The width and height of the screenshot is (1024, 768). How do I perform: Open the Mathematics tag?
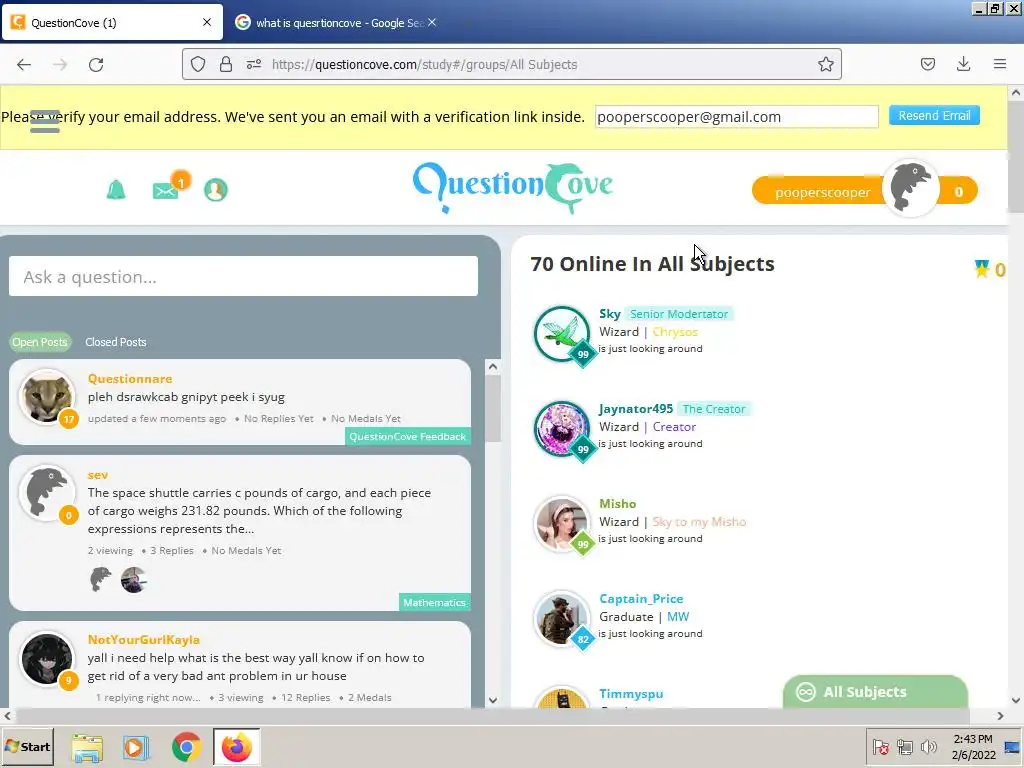434,602
